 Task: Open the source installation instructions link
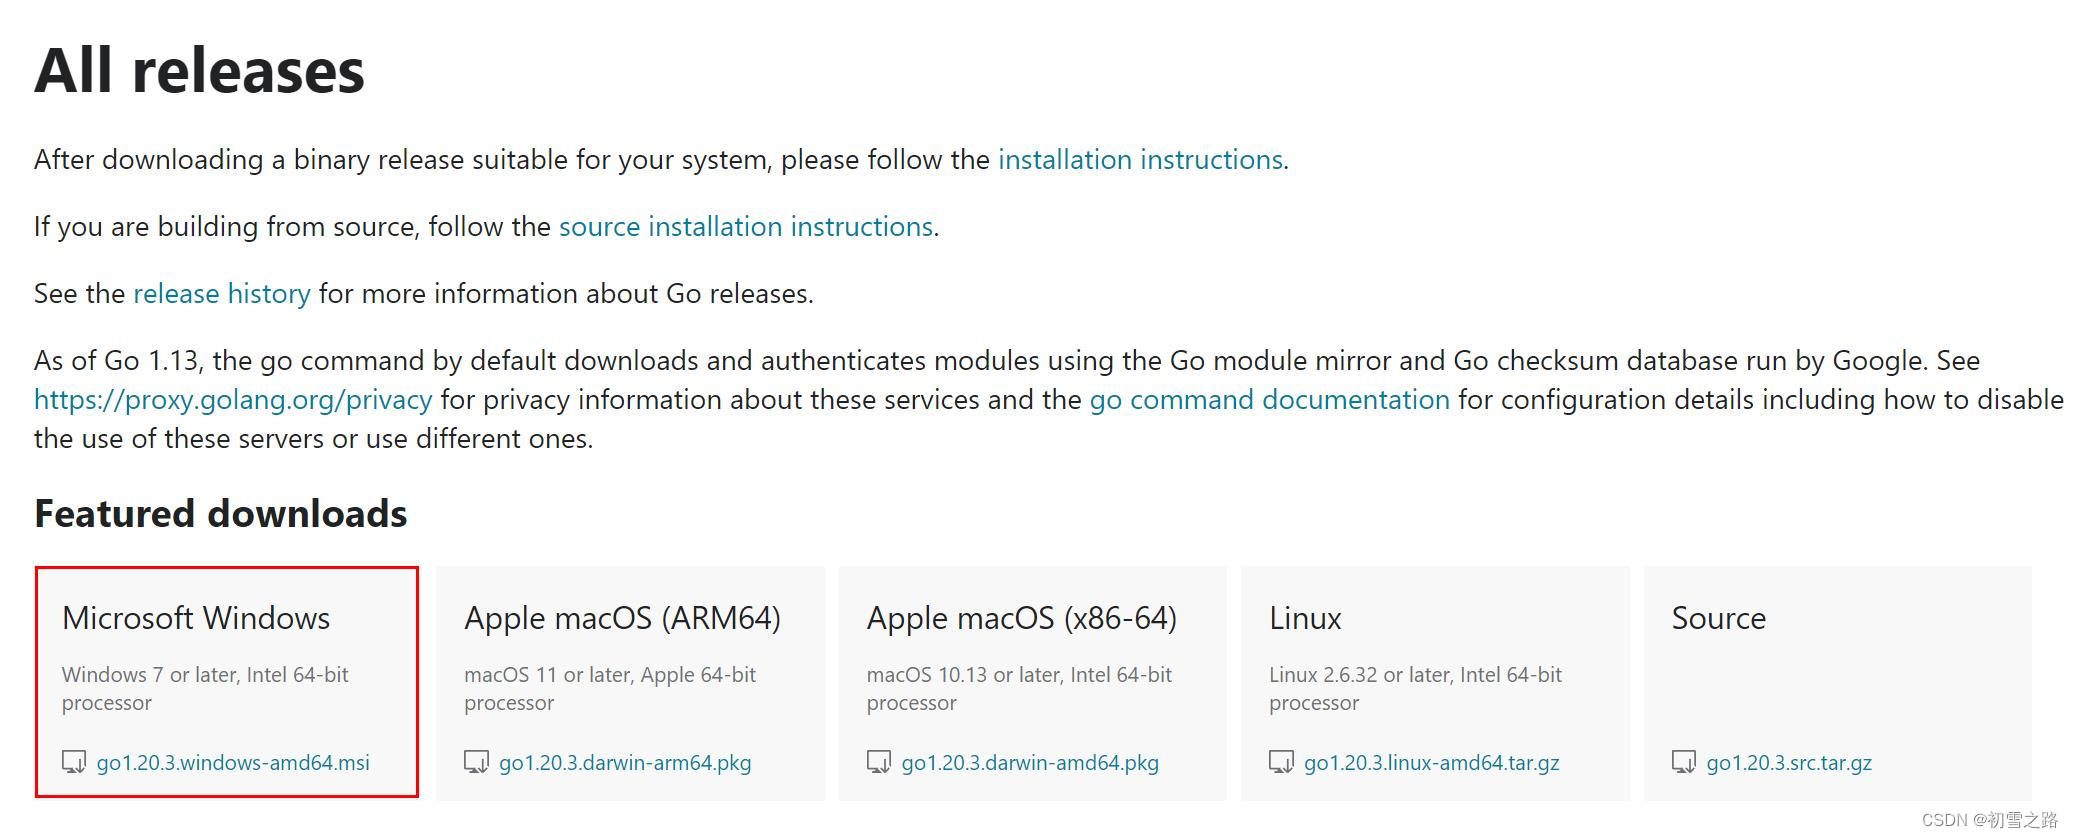pos(746,227)
